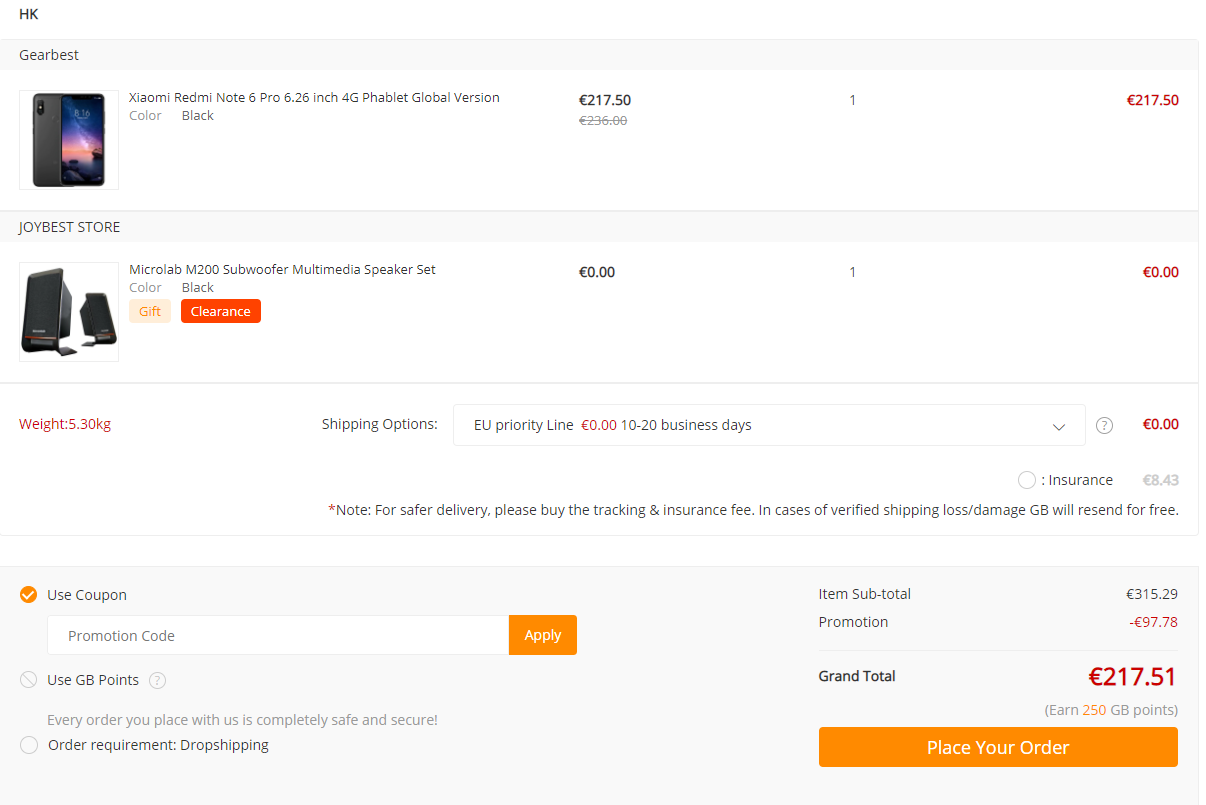Viewport: 1206px width, 805px height.
Task: Click the Microlab M200 speaker thumbnail
Action: [69, 312]
